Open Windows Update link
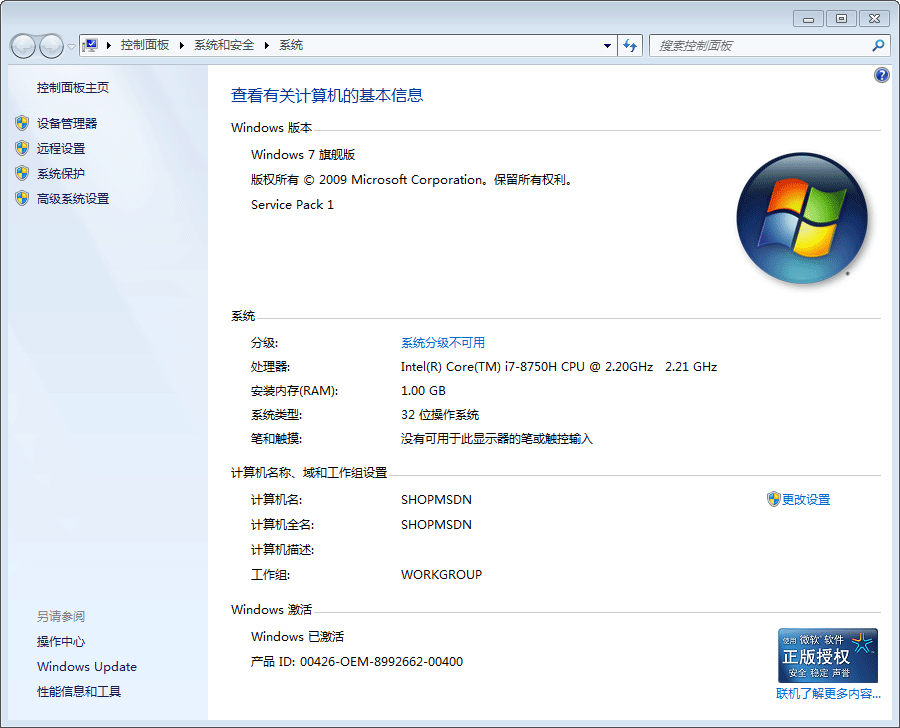This screenshot has width=900, height=728. [87, 666]
